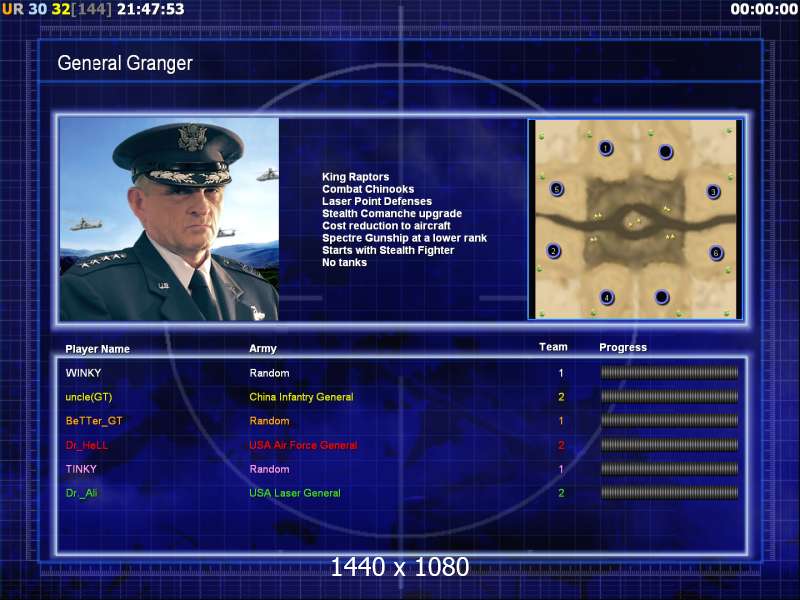This screenshot has width=800, height=600.
Task: Click WINKY's loading progress bar
Action: tap(669, 372)
